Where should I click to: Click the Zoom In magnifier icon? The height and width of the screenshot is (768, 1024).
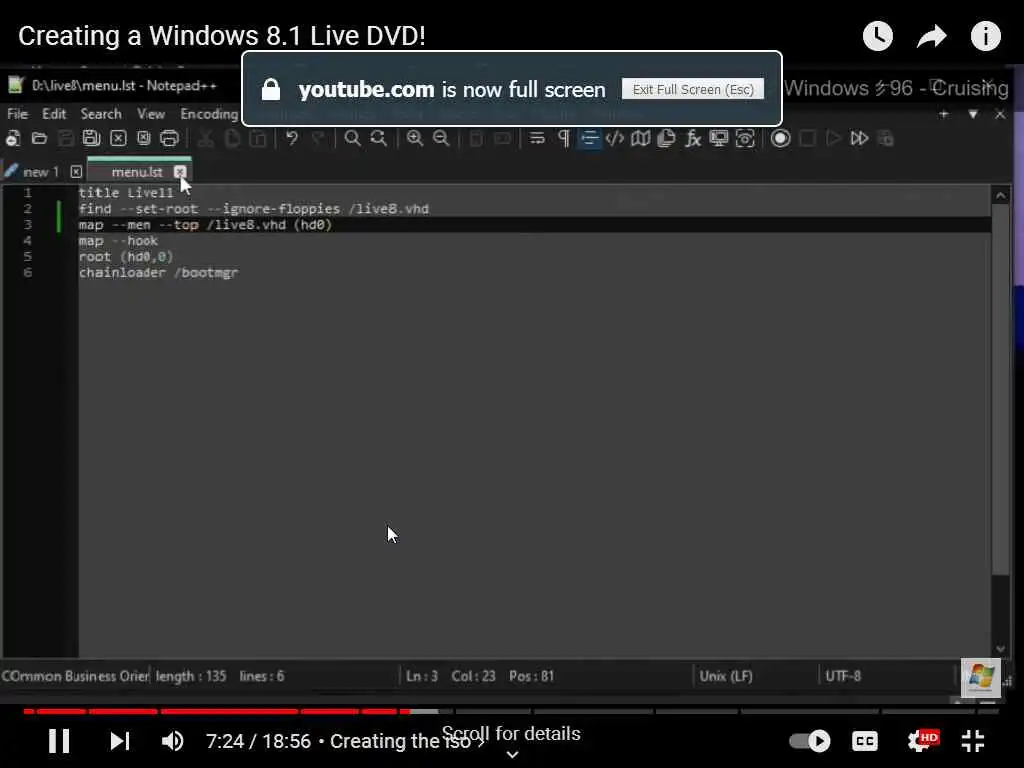click(x=415, y=138)
